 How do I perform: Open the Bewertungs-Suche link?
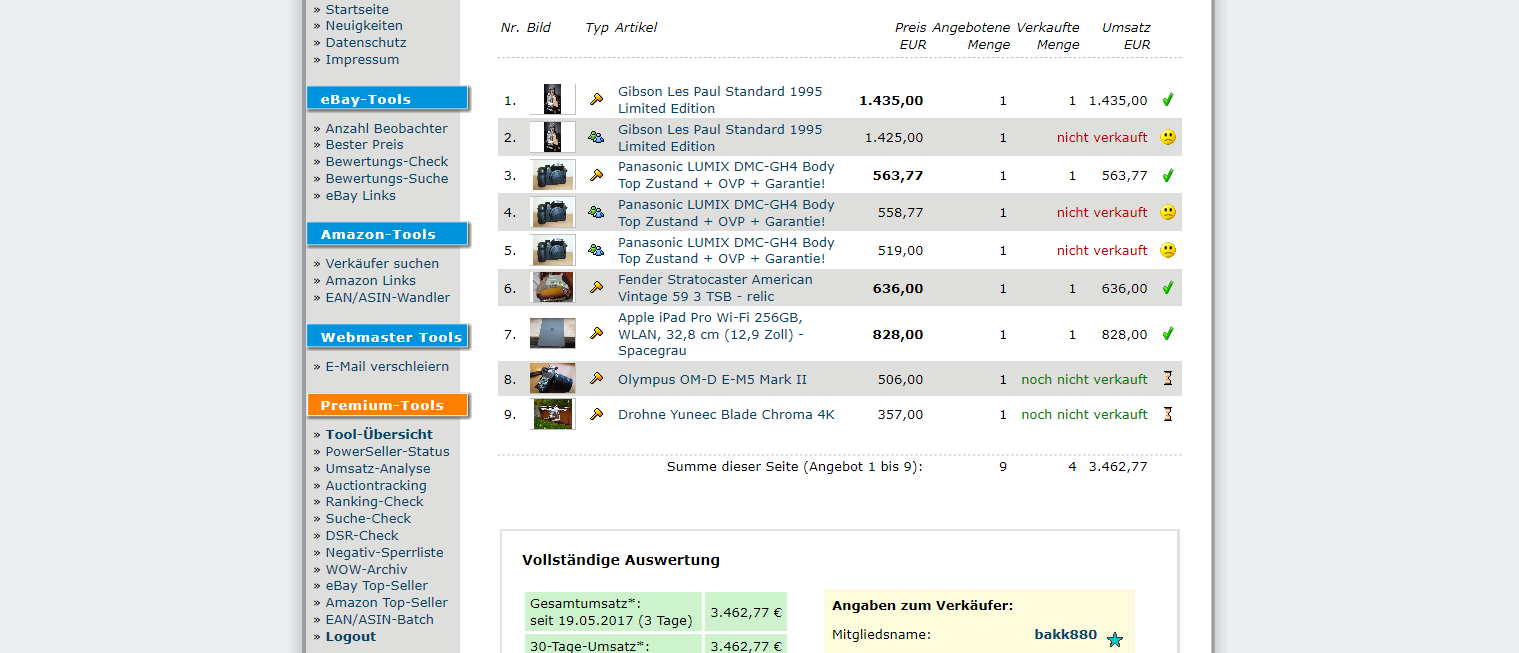pyautogui.click(x=387, y=179)
